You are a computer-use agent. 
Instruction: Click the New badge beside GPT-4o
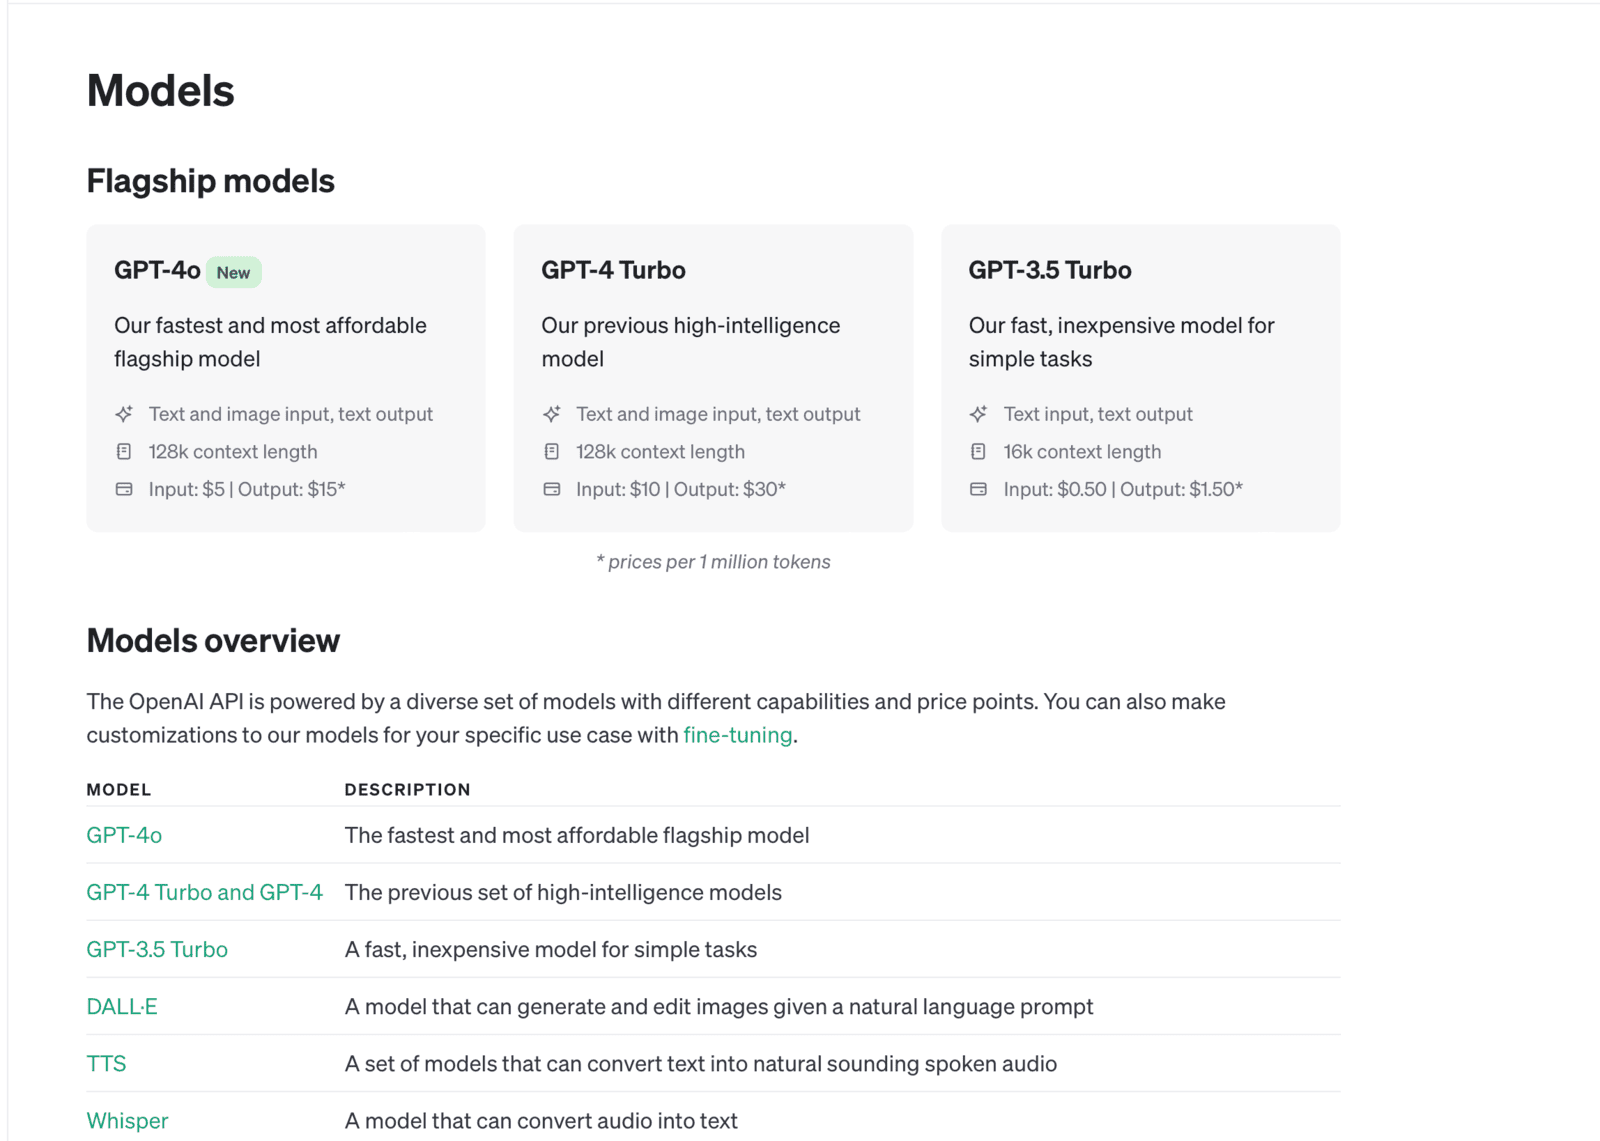click(234, 272)
